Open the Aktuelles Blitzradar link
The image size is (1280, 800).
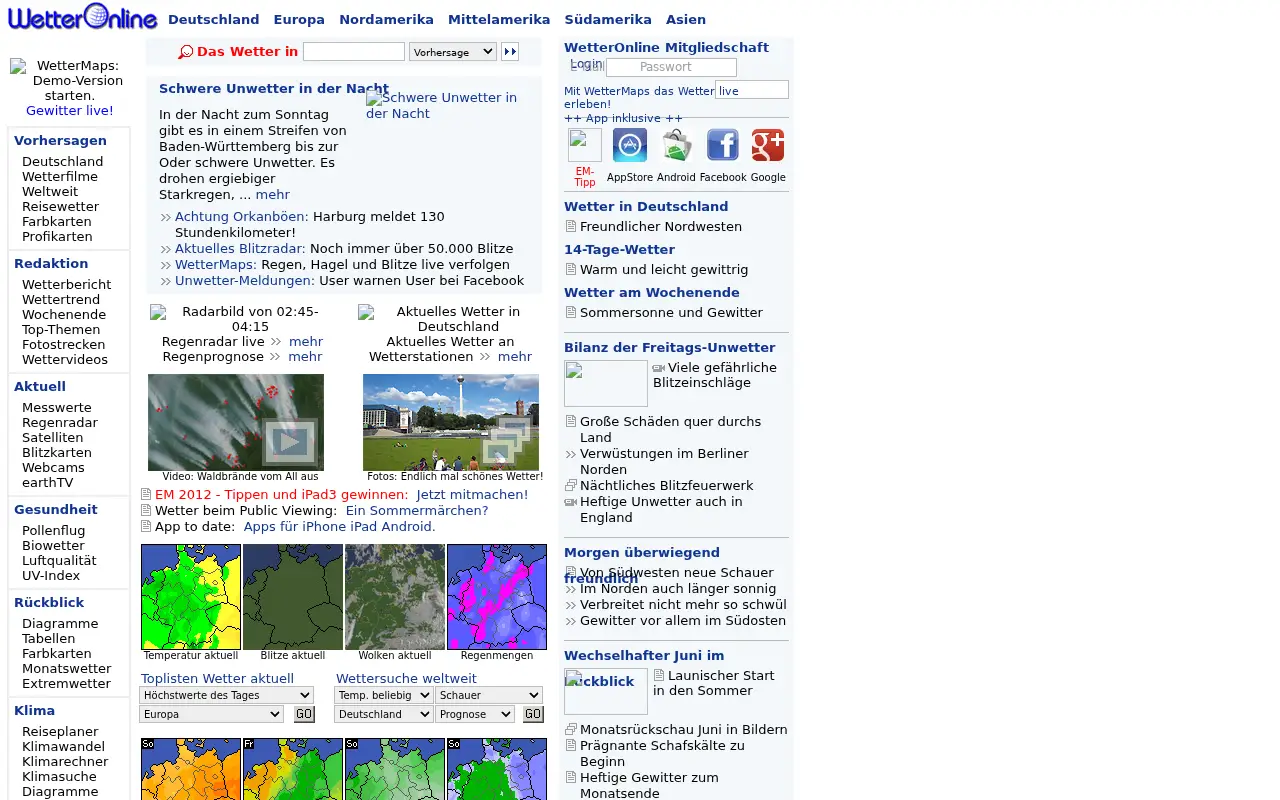pyautogui.click(x=240, y=249)
